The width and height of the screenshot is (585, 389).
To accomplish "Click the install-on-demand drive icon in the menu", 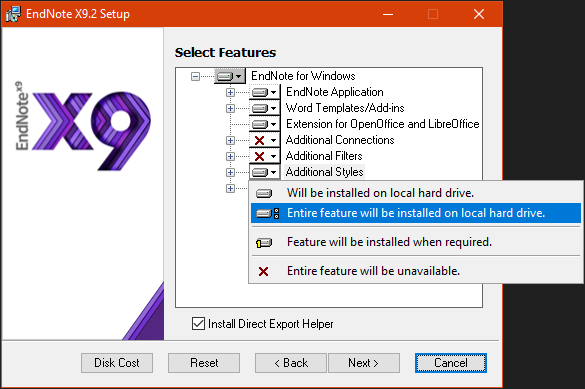I will [264, 243].
